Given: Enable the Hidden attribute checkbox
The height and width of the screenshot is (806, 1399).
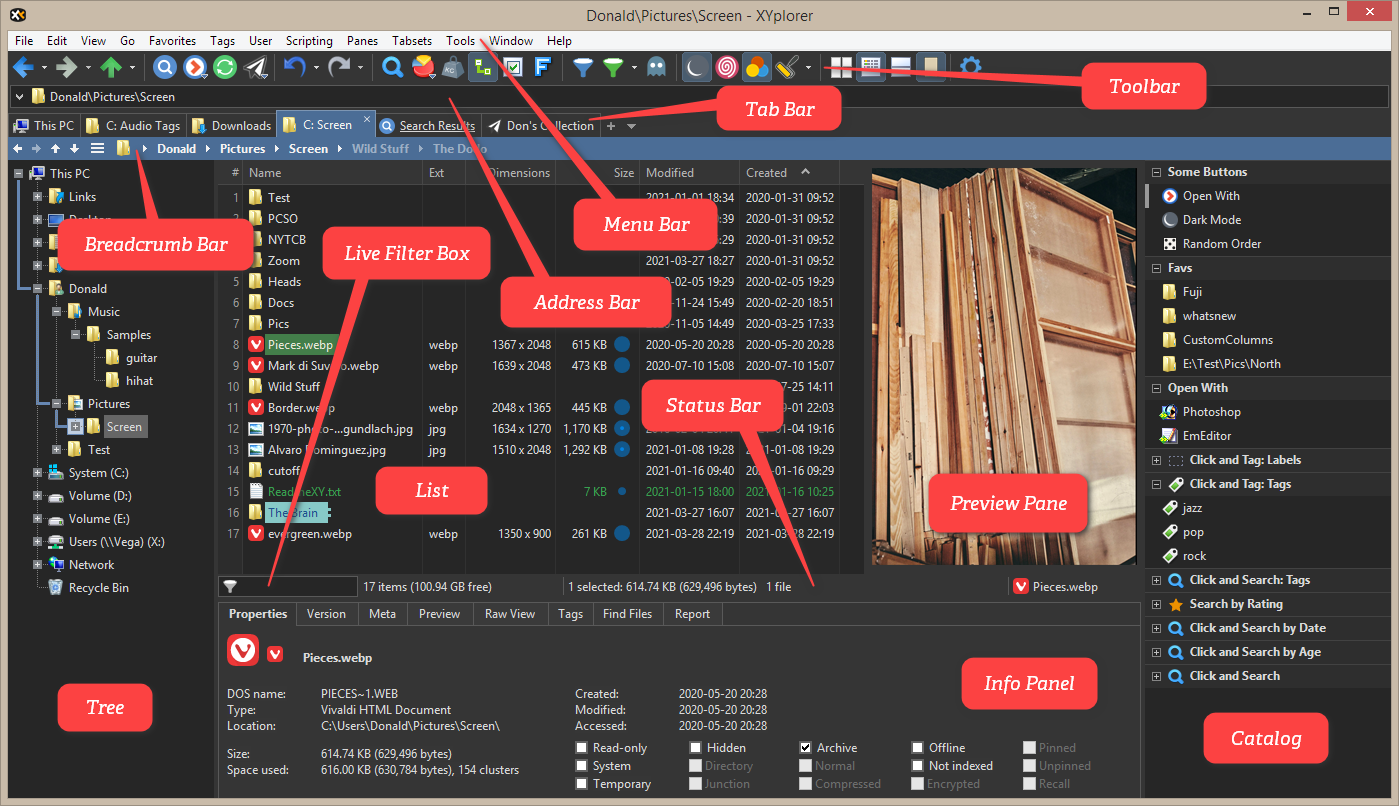Looking at the screenshot, I should click(696, 748).
